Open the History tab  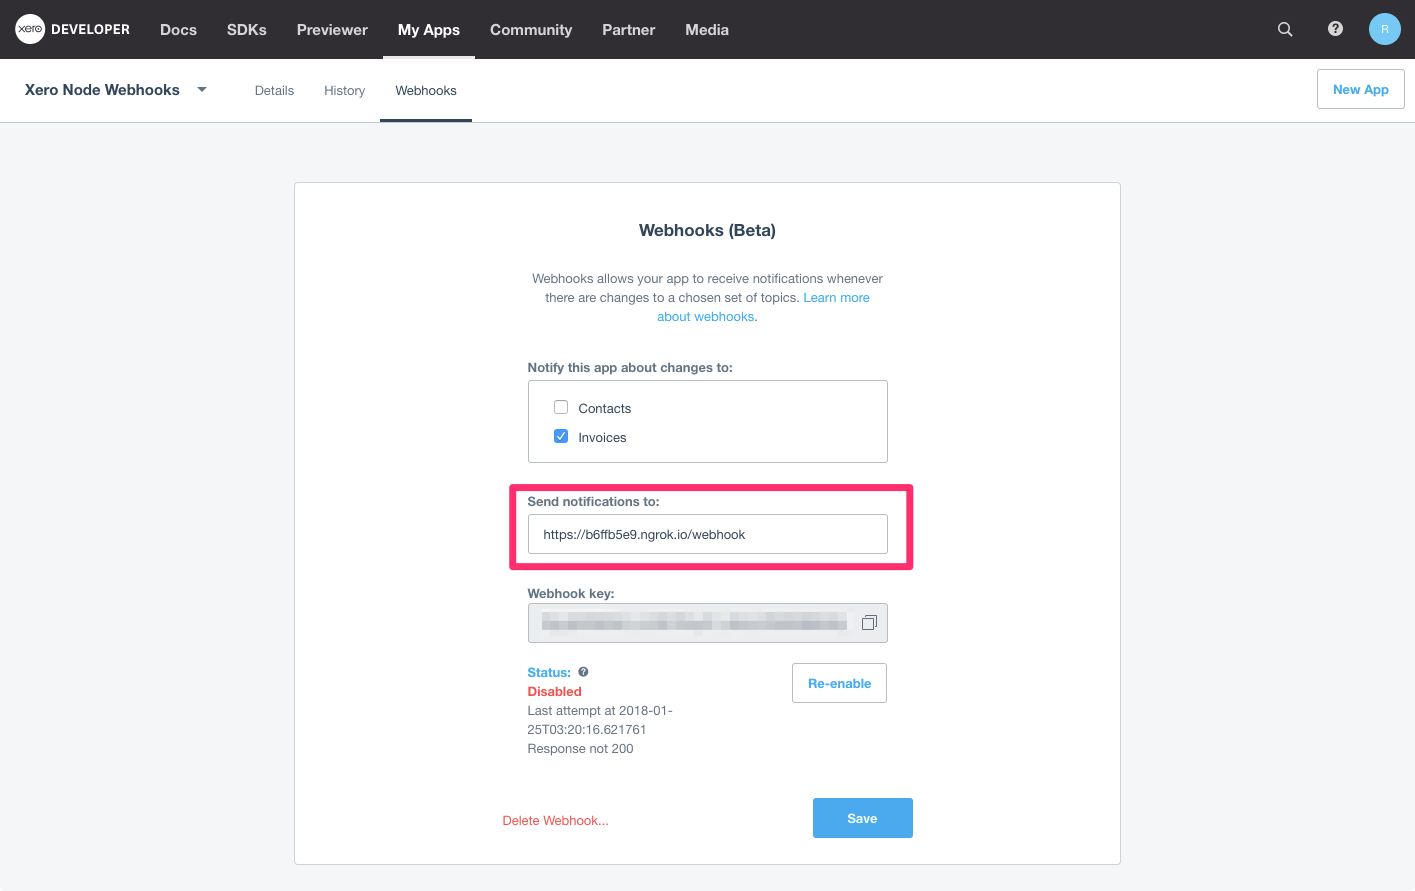(x=344, y=90)
